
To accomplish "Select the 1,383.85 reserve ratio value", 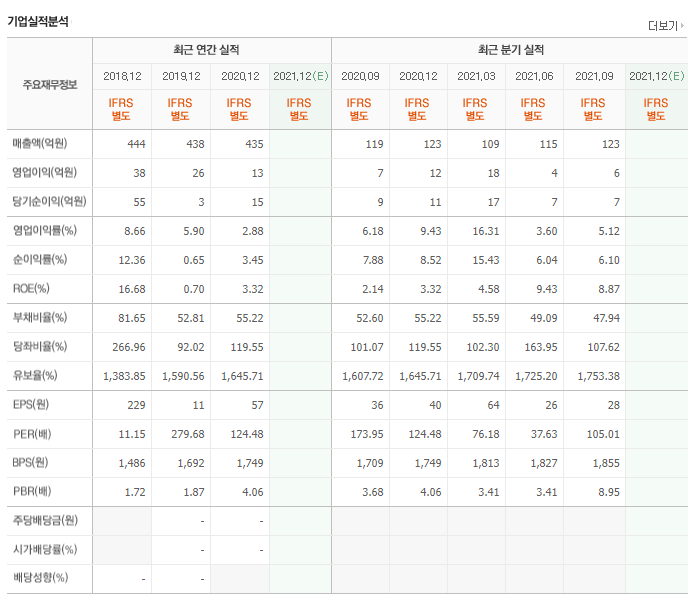I will 124,376.
